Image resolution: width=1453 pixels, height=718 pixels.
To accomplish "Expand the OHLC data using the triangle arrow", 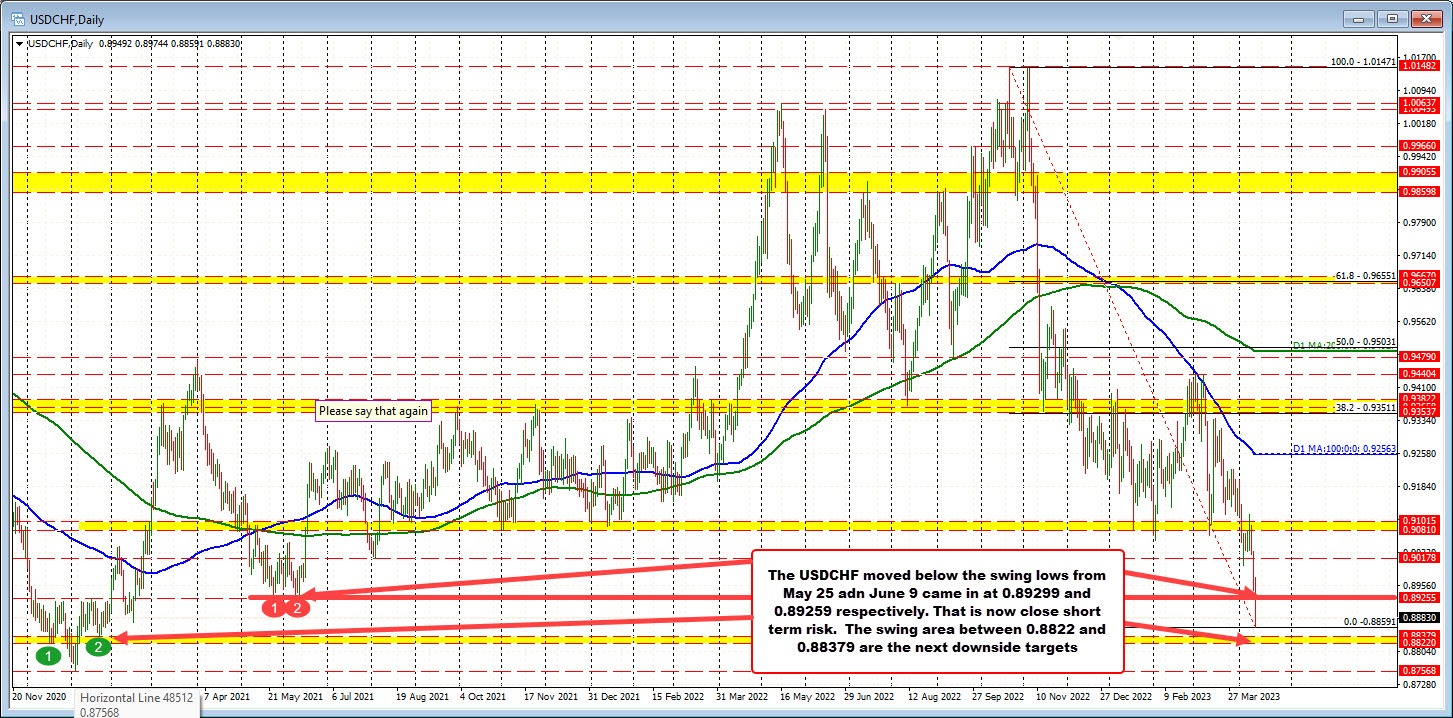I will point(17,43).
